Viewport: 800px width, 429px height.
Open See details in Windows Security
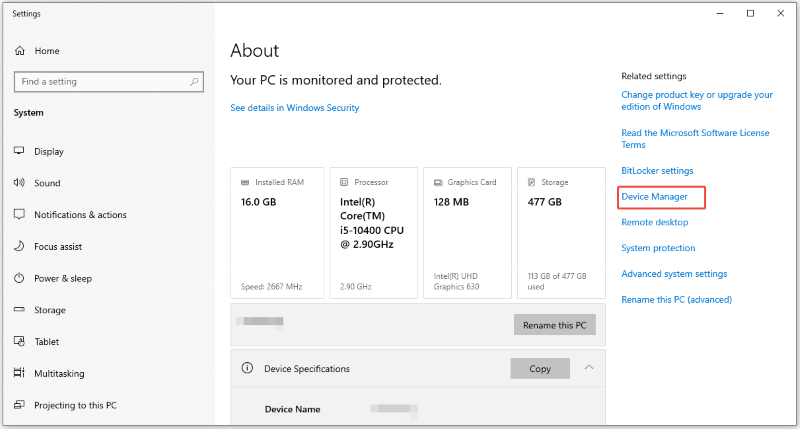pos(294,108)
